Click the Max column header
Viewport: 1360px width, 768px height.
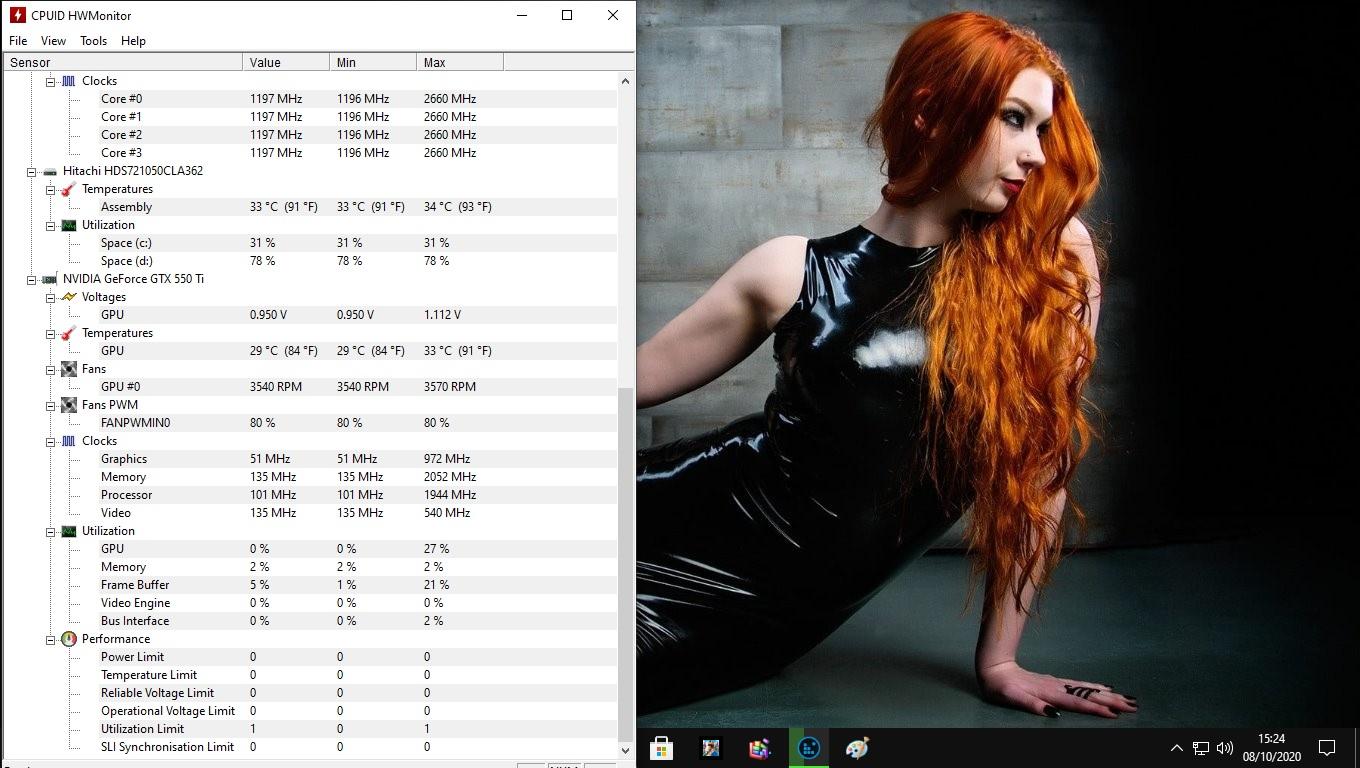[x=460, y=62]
